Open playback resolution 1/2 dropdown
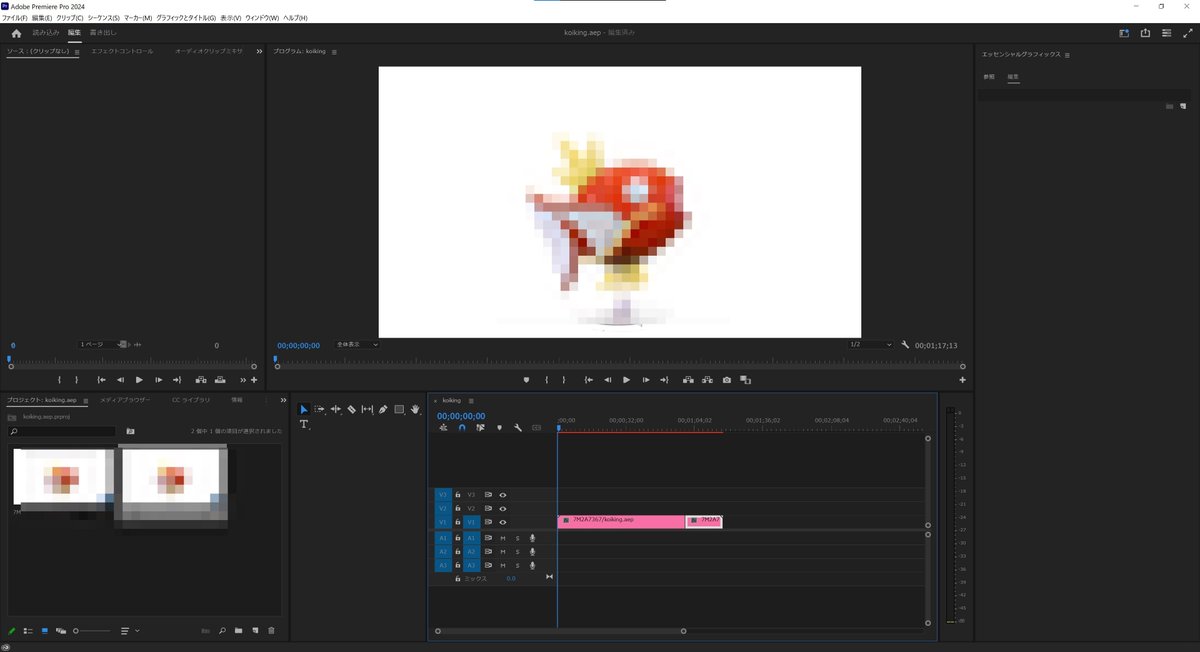1200x652 pixels. (870, 345)
